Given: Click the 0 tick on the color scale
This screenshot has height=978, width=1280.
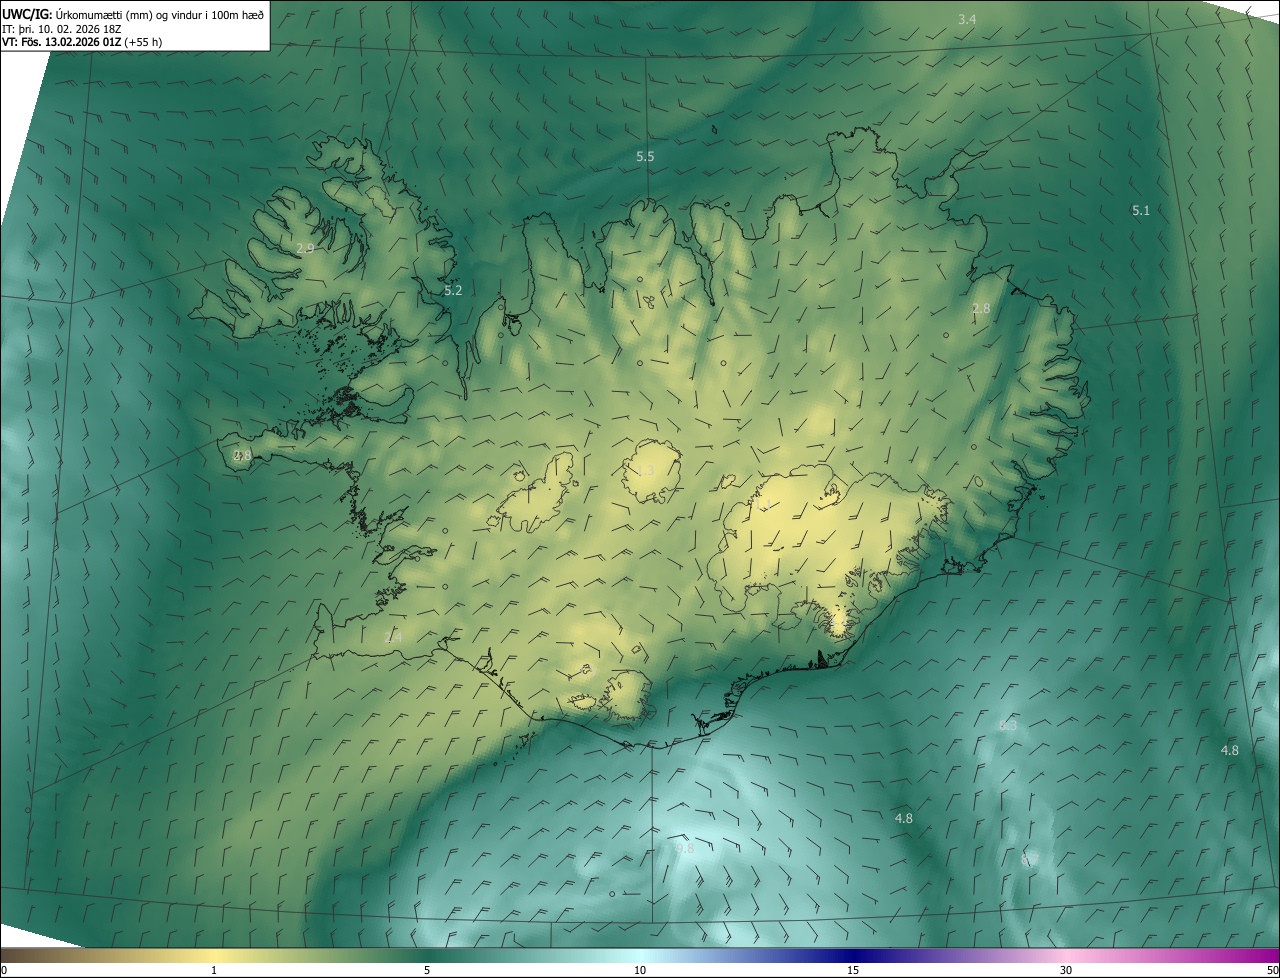Looking at the screenshot, I should coord(4,970).
